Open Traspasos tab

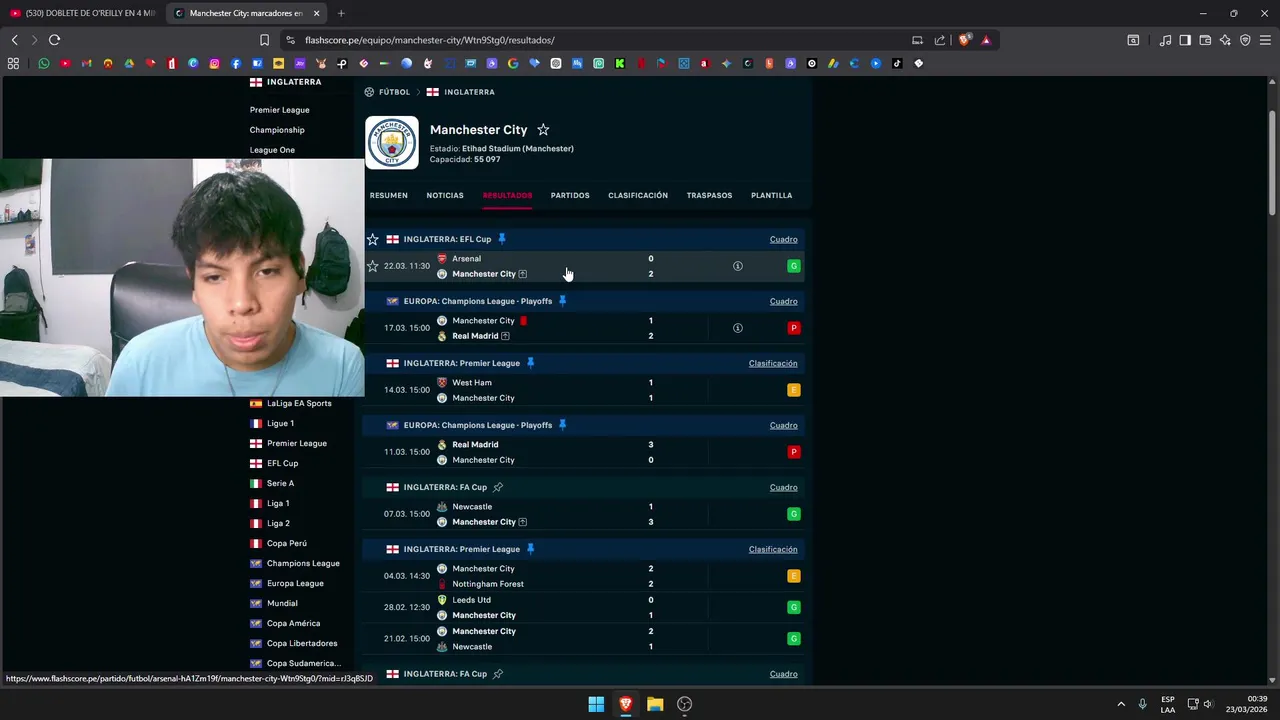(x=709, y=195)
